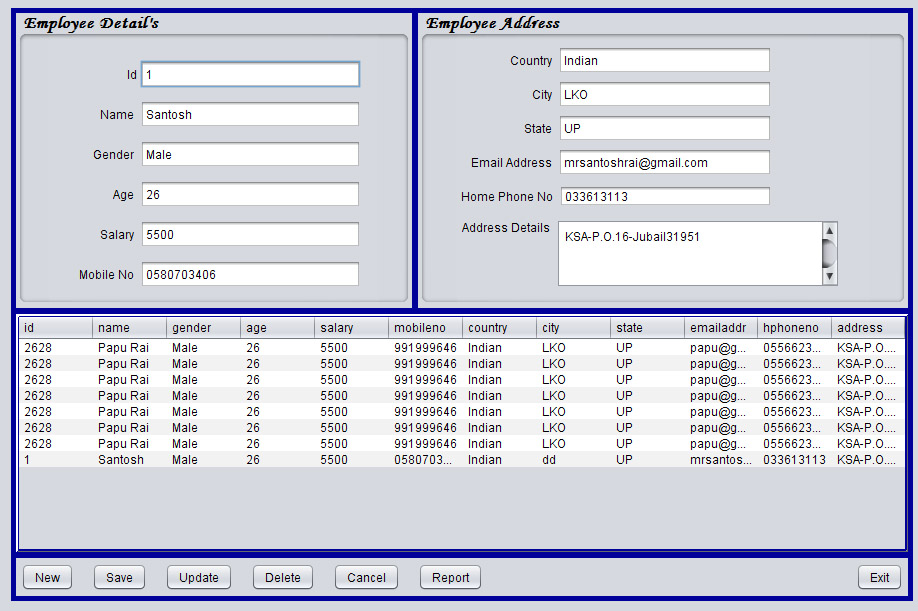Viewport: 918px width, 611px height.
Task: Click the New button
Action: (x=47, y=577)
